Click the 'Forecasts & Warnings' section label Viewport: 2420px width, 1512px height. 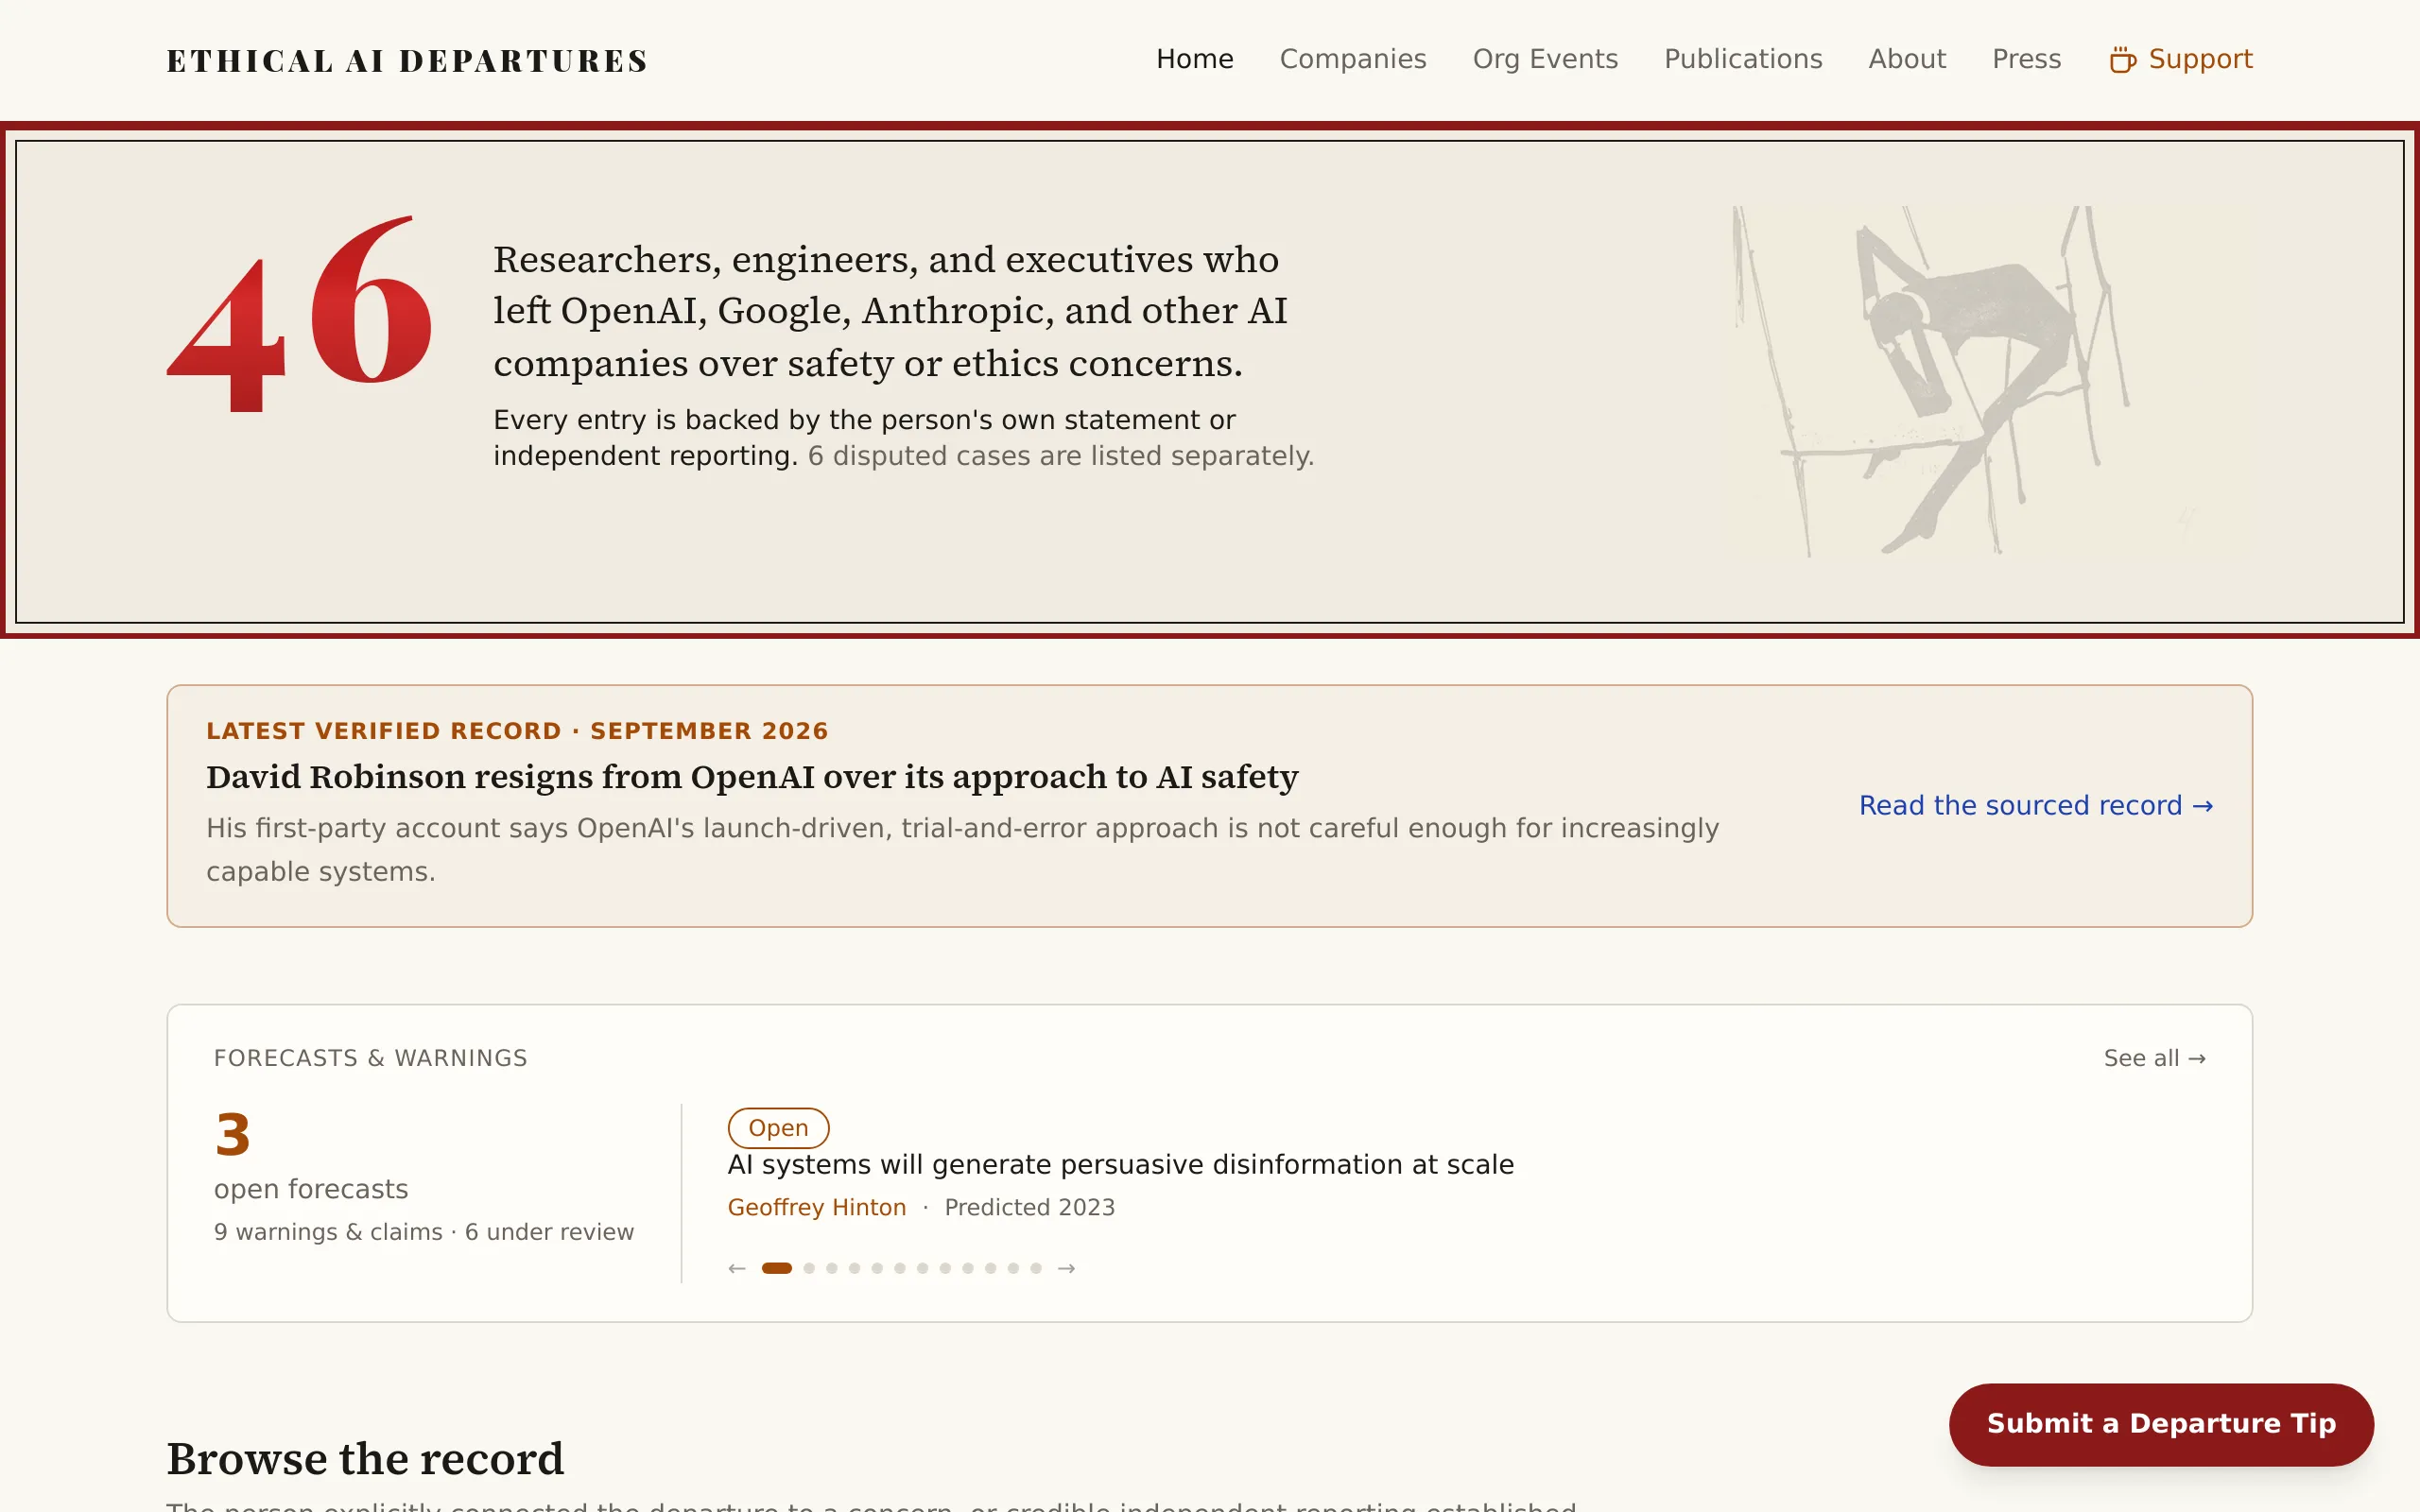coord(370,1058)
